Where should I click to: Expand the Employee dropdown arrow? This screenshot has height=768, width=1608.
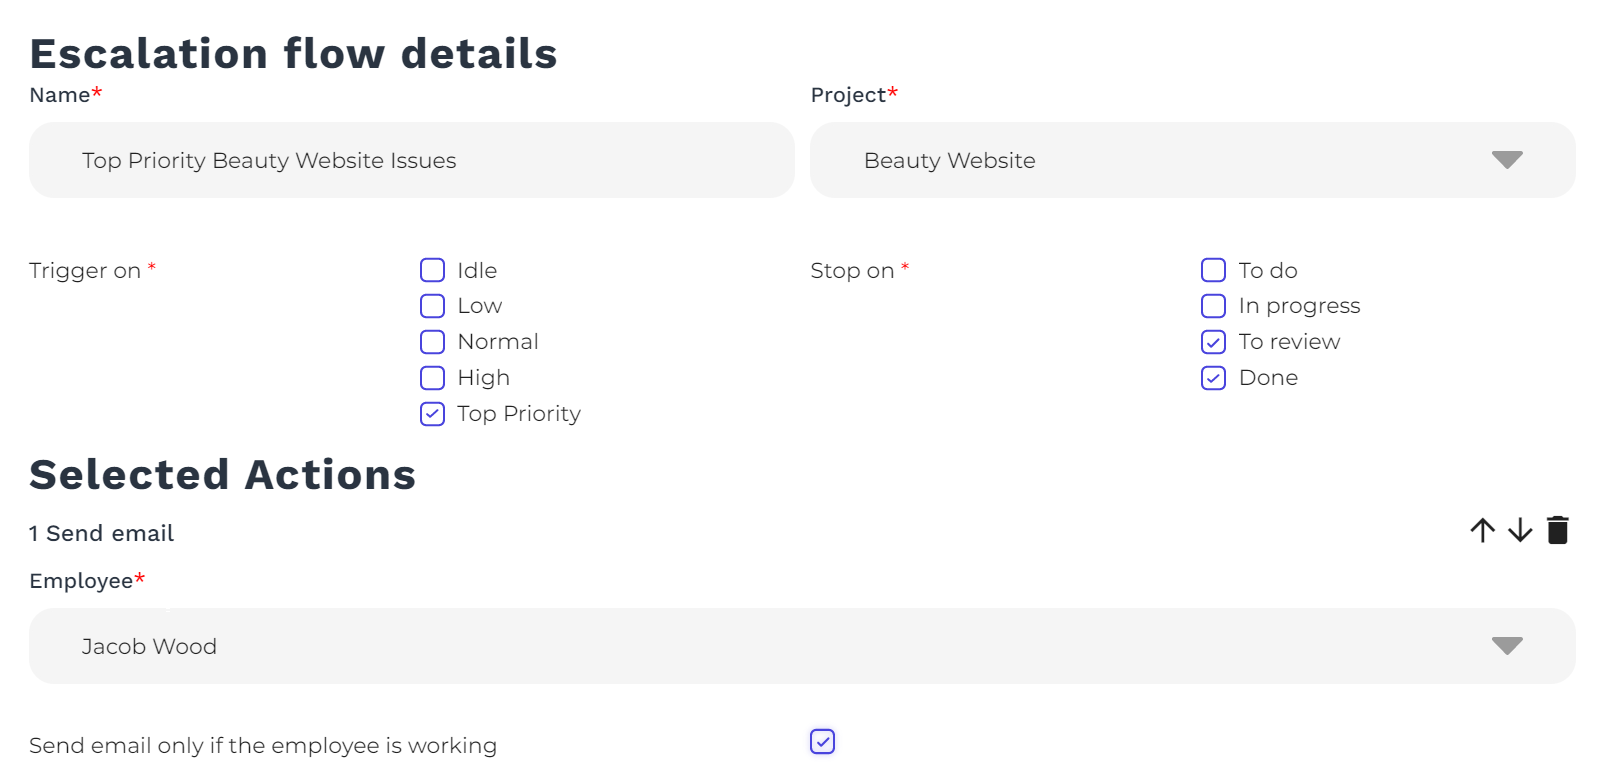tap(1506, 646)
